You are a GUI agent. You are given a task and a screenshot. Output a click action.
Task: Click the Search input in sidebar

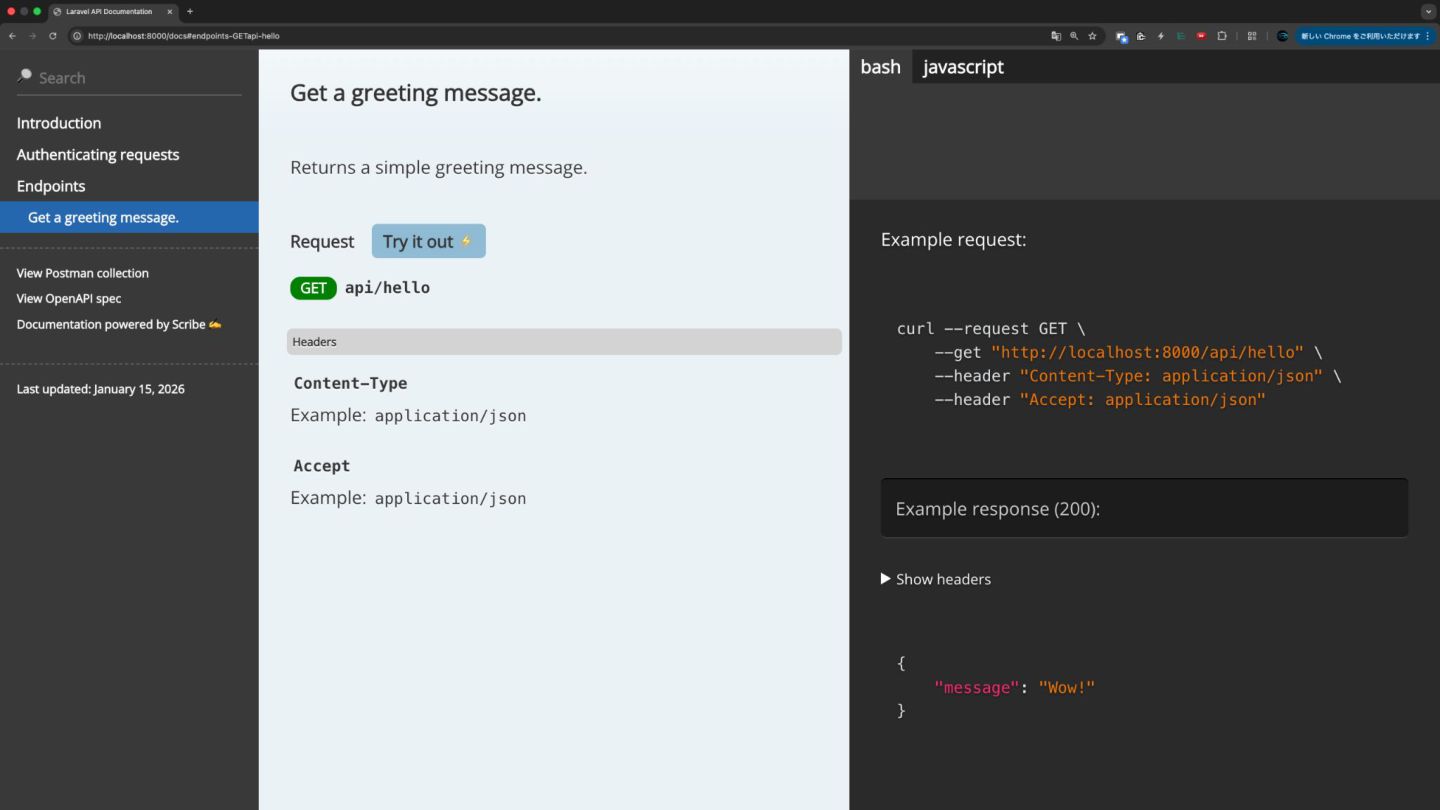coord(130,78)
